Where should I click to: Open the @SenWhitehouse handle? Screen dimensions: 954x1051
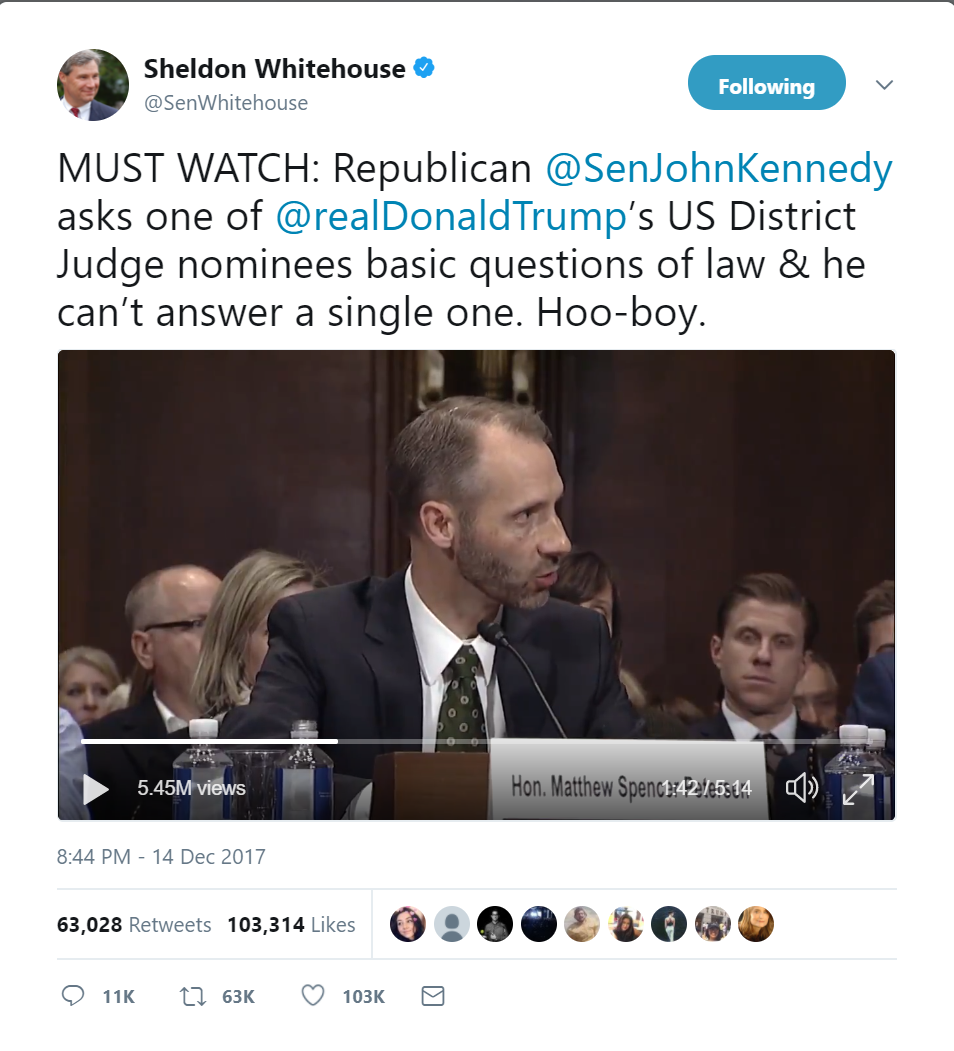[226, 103]
